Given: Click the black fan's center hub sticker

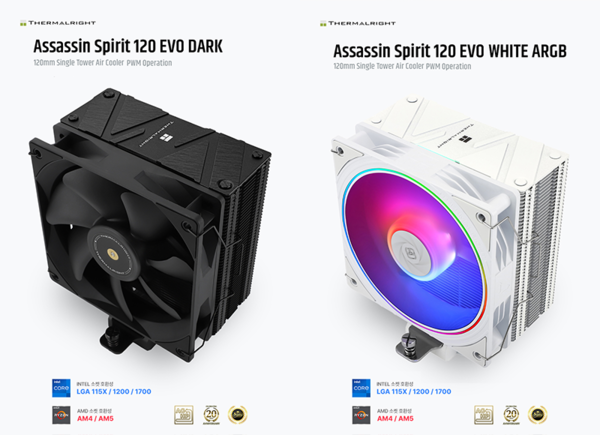Looking at the screenshot, I should pyautogui.click(x=112, y=252).
